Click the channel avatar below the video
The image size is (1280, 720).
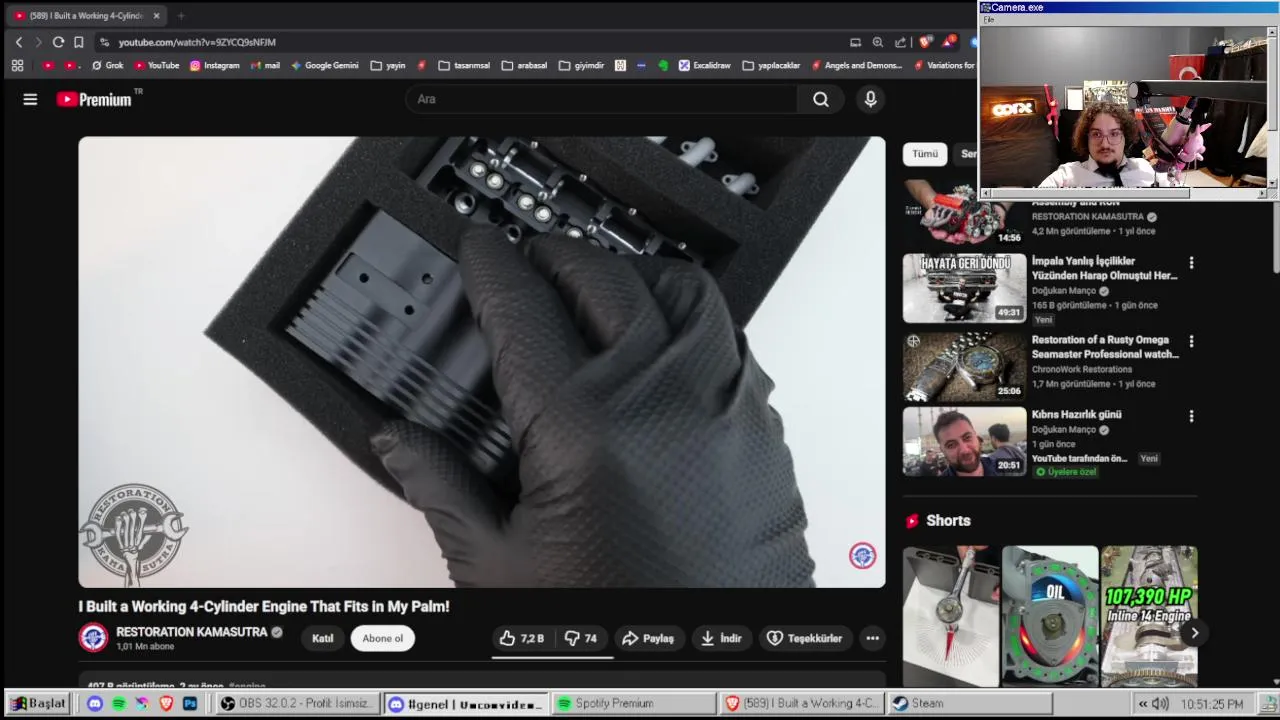pos(94,638)
